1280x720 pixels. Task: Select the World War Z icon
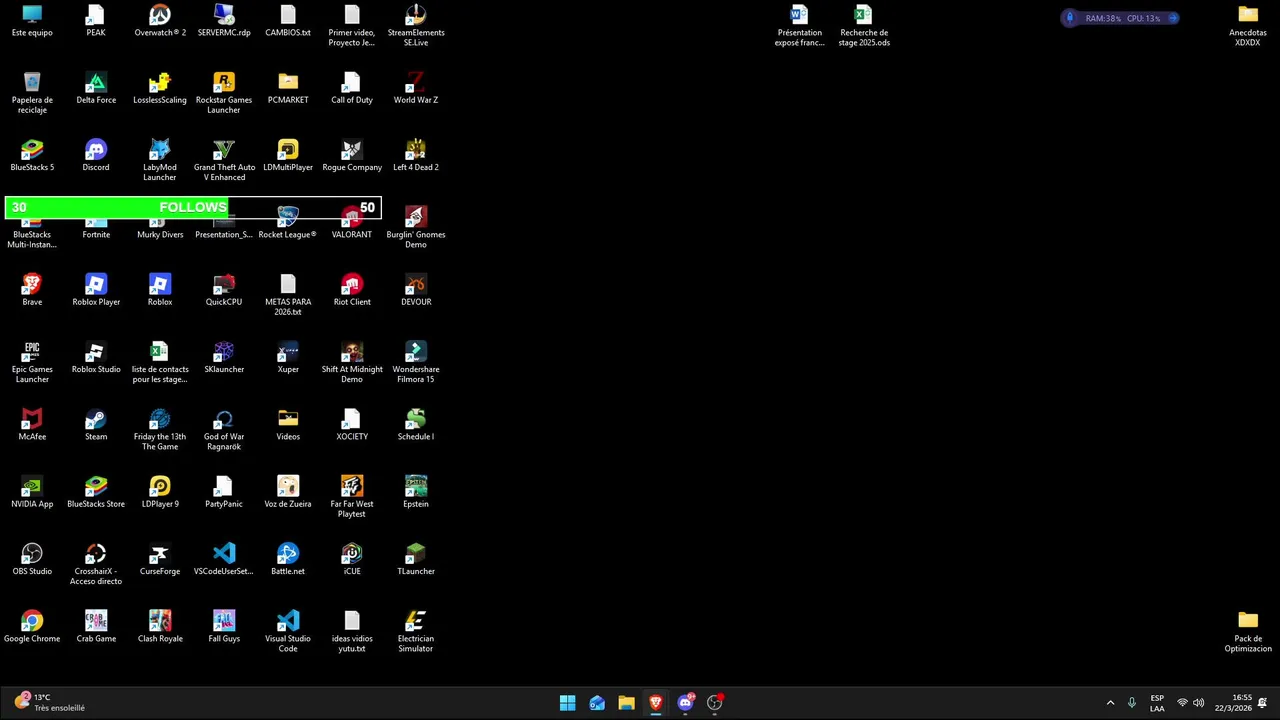416,89
